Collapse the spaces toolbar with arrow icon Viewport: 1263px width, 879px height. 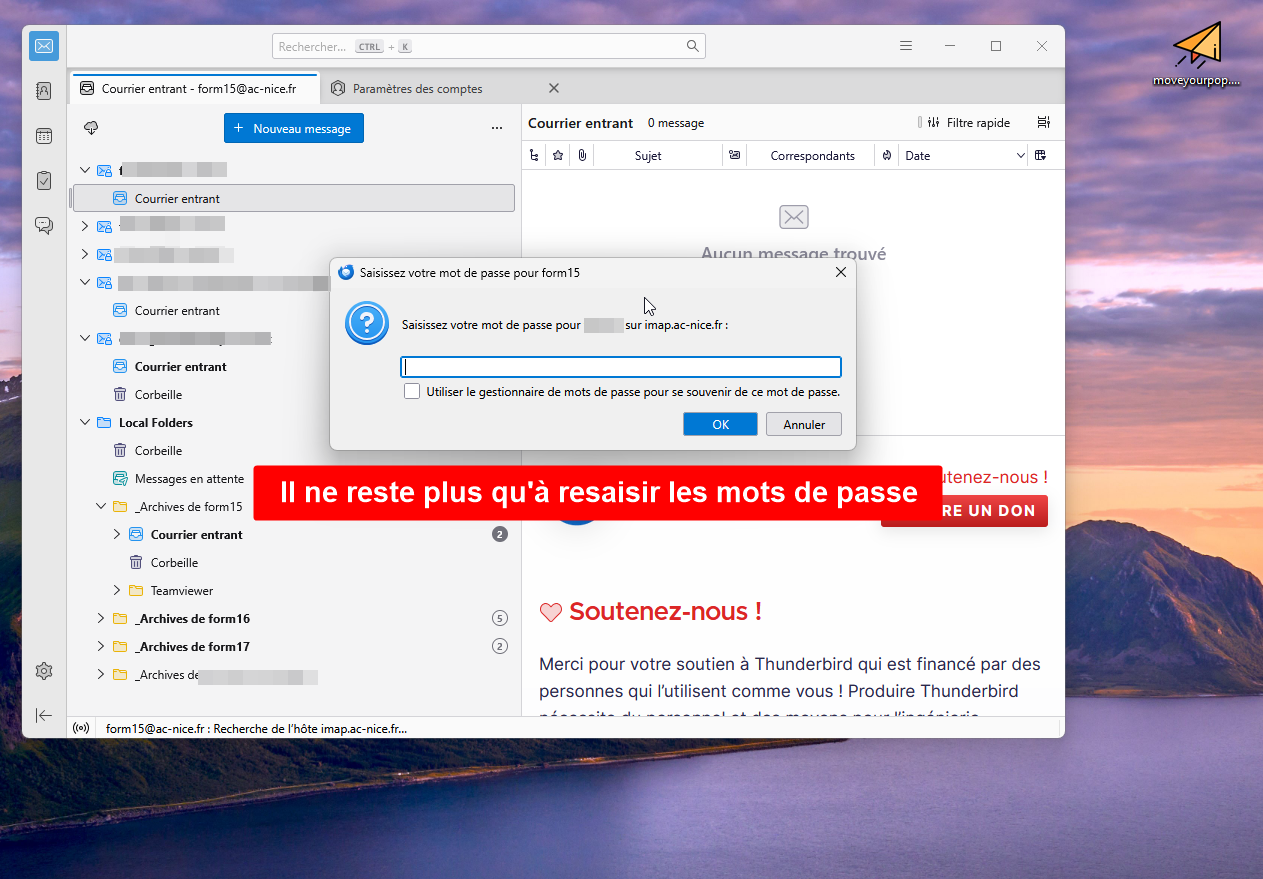pyautogui.click(x=44, y=715)
